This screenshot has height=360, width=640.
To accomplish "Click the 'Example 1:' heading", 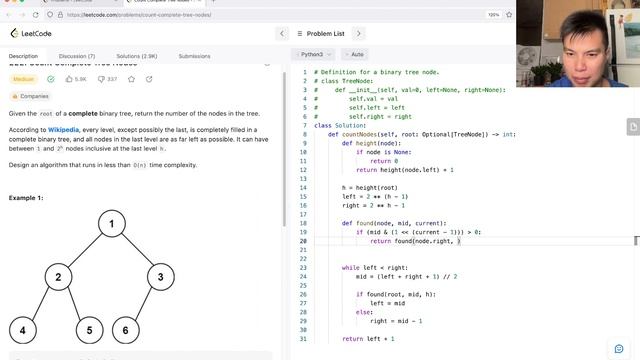I will tap(26, 198).
